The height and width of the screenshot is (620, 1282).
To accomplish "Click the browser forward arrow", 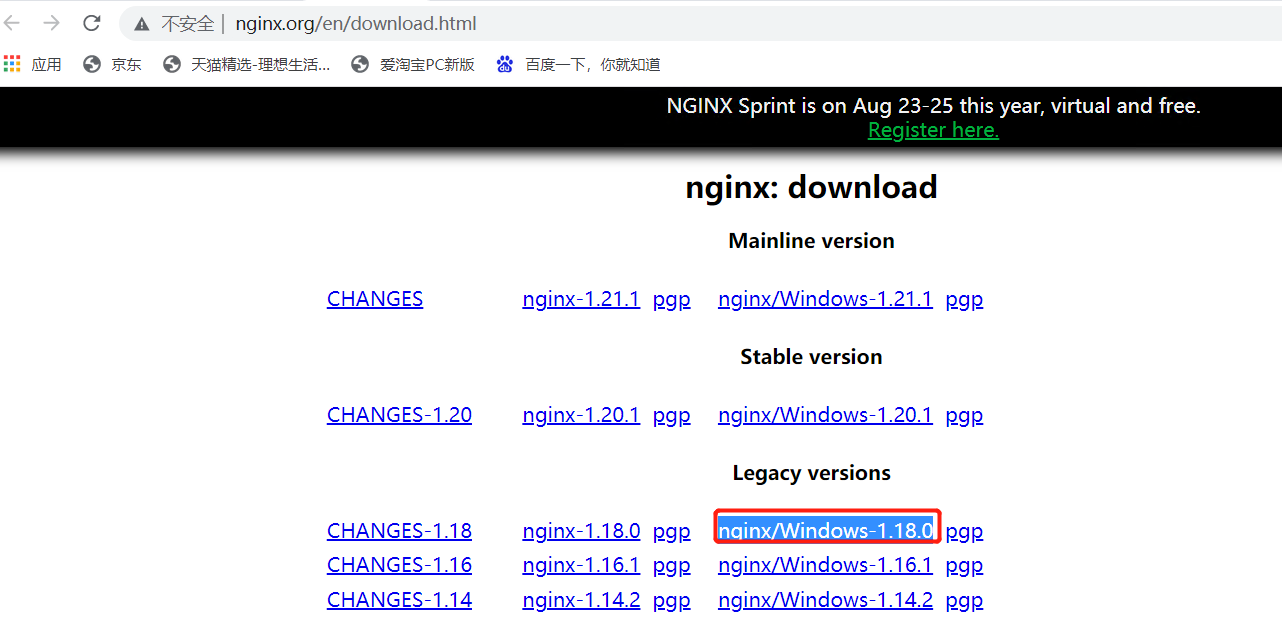I will click(x=52, y=23).
